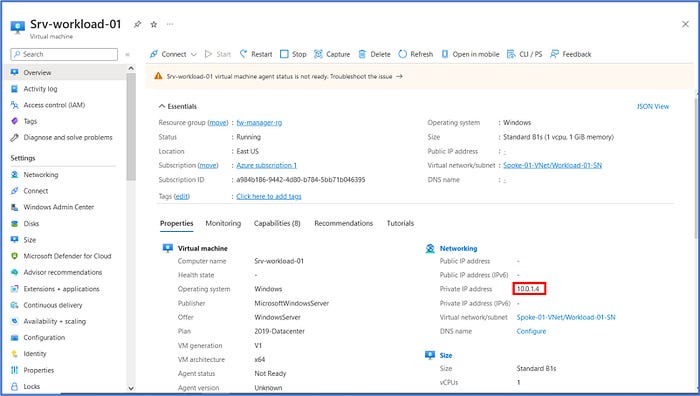
Task: Switch to the Properties tab
Action: pyautogui.click(x=176, y=223)
